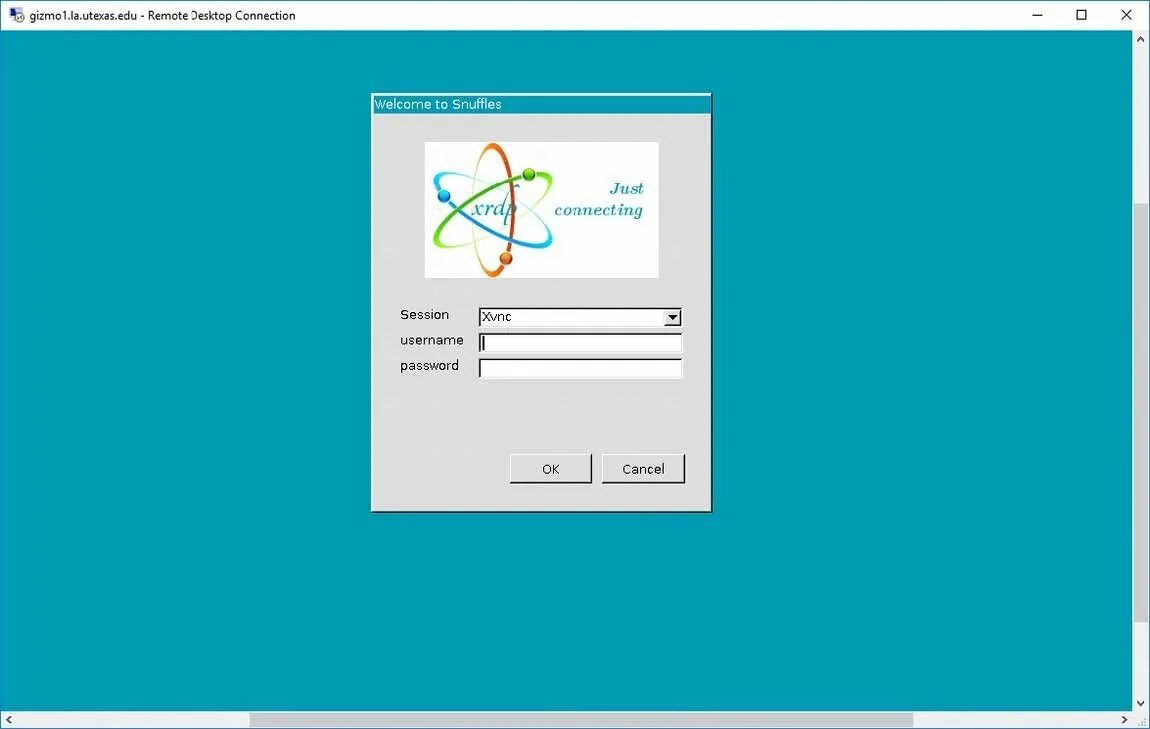Click the xrdp logo image
This screenshot has height=729, width=1150.
[541, 210]
